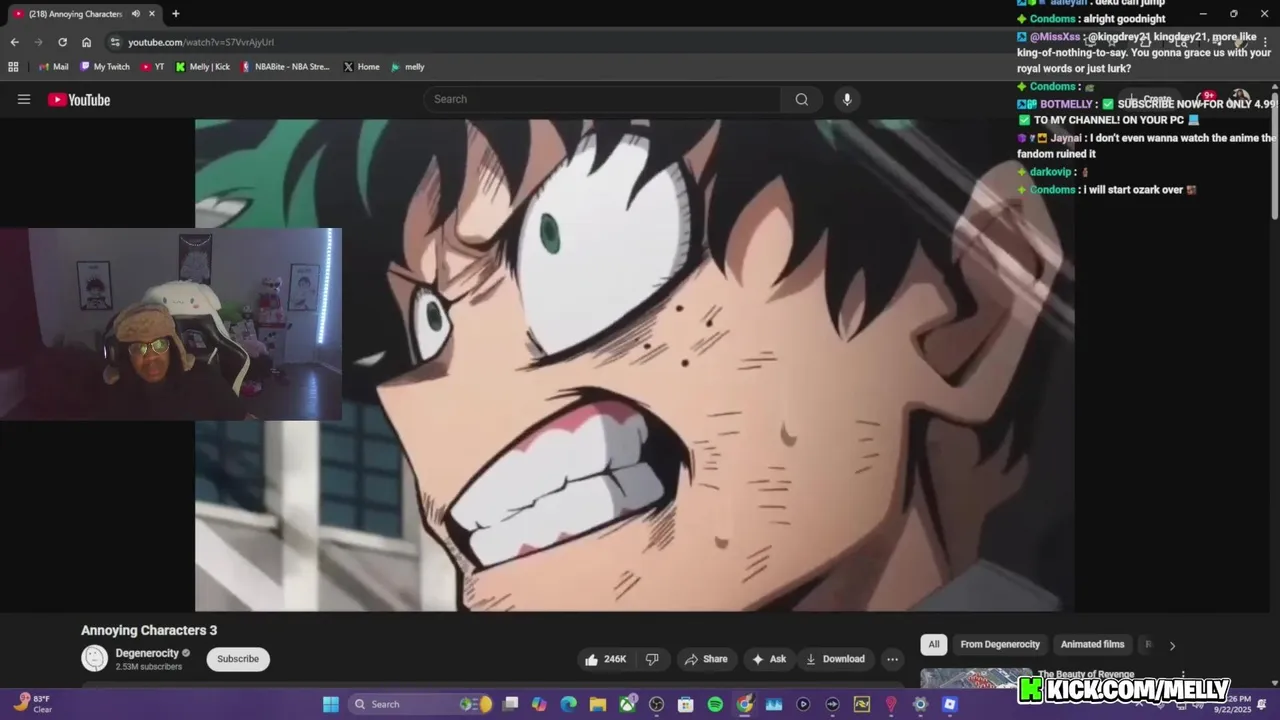Open options for The Beauty of Revenge video
This screenshot has width=1280, height=720.
point(1183,675)
